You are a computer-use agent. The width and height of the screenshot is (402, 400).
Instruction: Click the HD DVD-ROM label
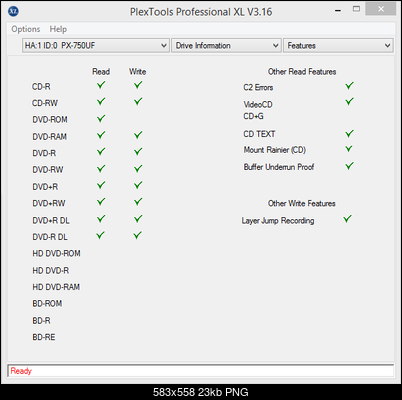pos(56,254)
